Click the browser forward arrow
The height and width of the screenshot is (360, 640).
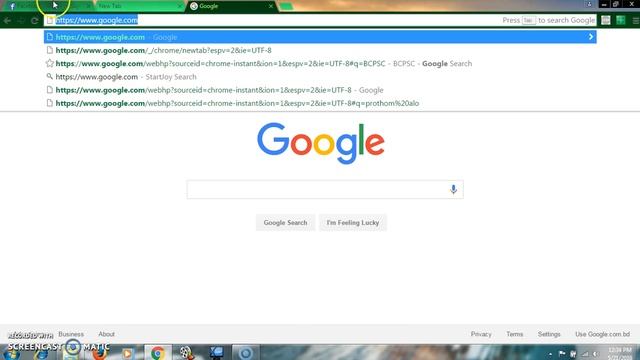(21, 20)
